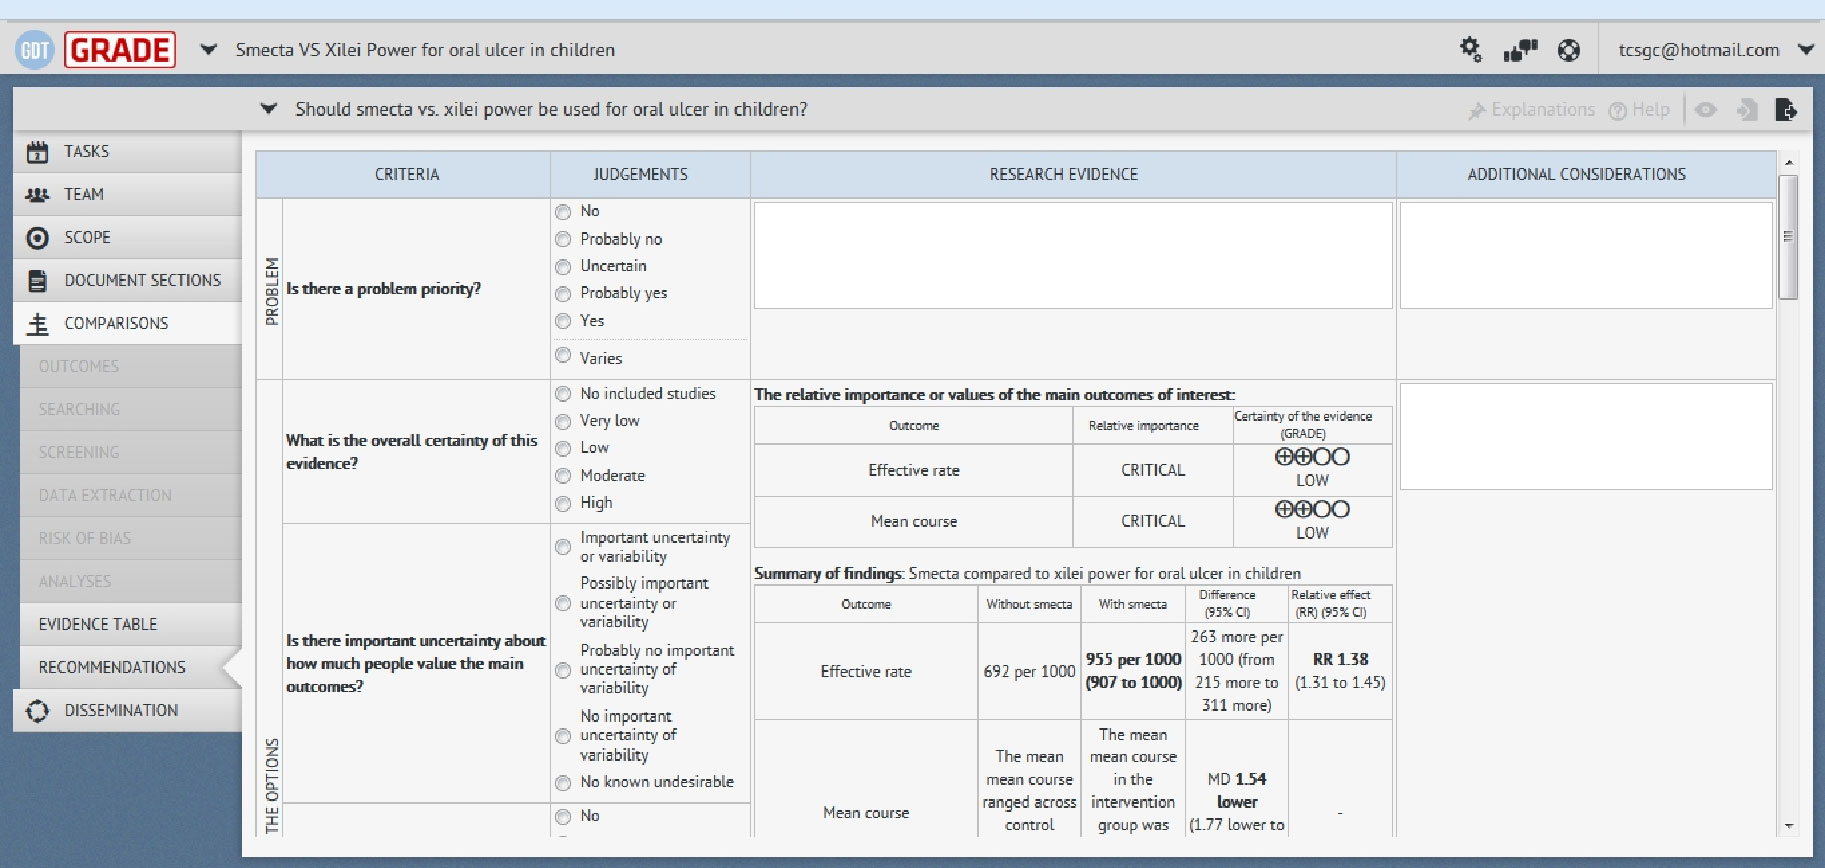Click certainty additional considerations field

point(1586,437)
